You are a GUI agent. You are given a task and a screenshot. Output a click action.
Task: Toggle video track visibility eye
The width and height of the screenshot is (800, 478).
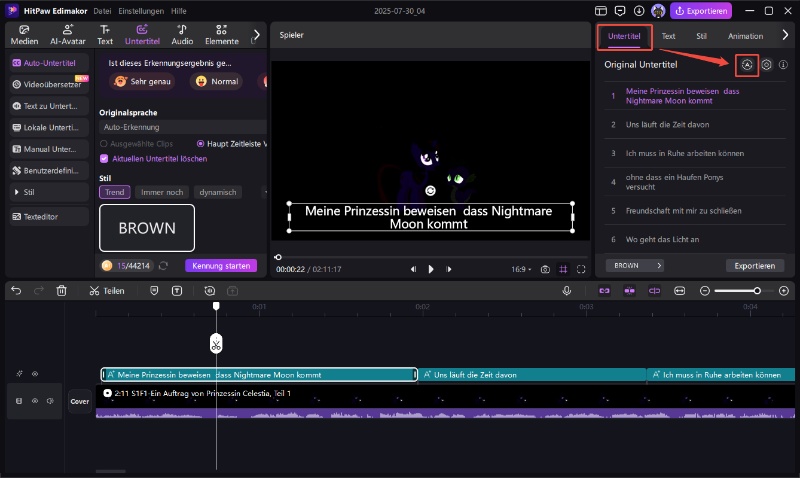pyautogui.click(x=35, y=401)
